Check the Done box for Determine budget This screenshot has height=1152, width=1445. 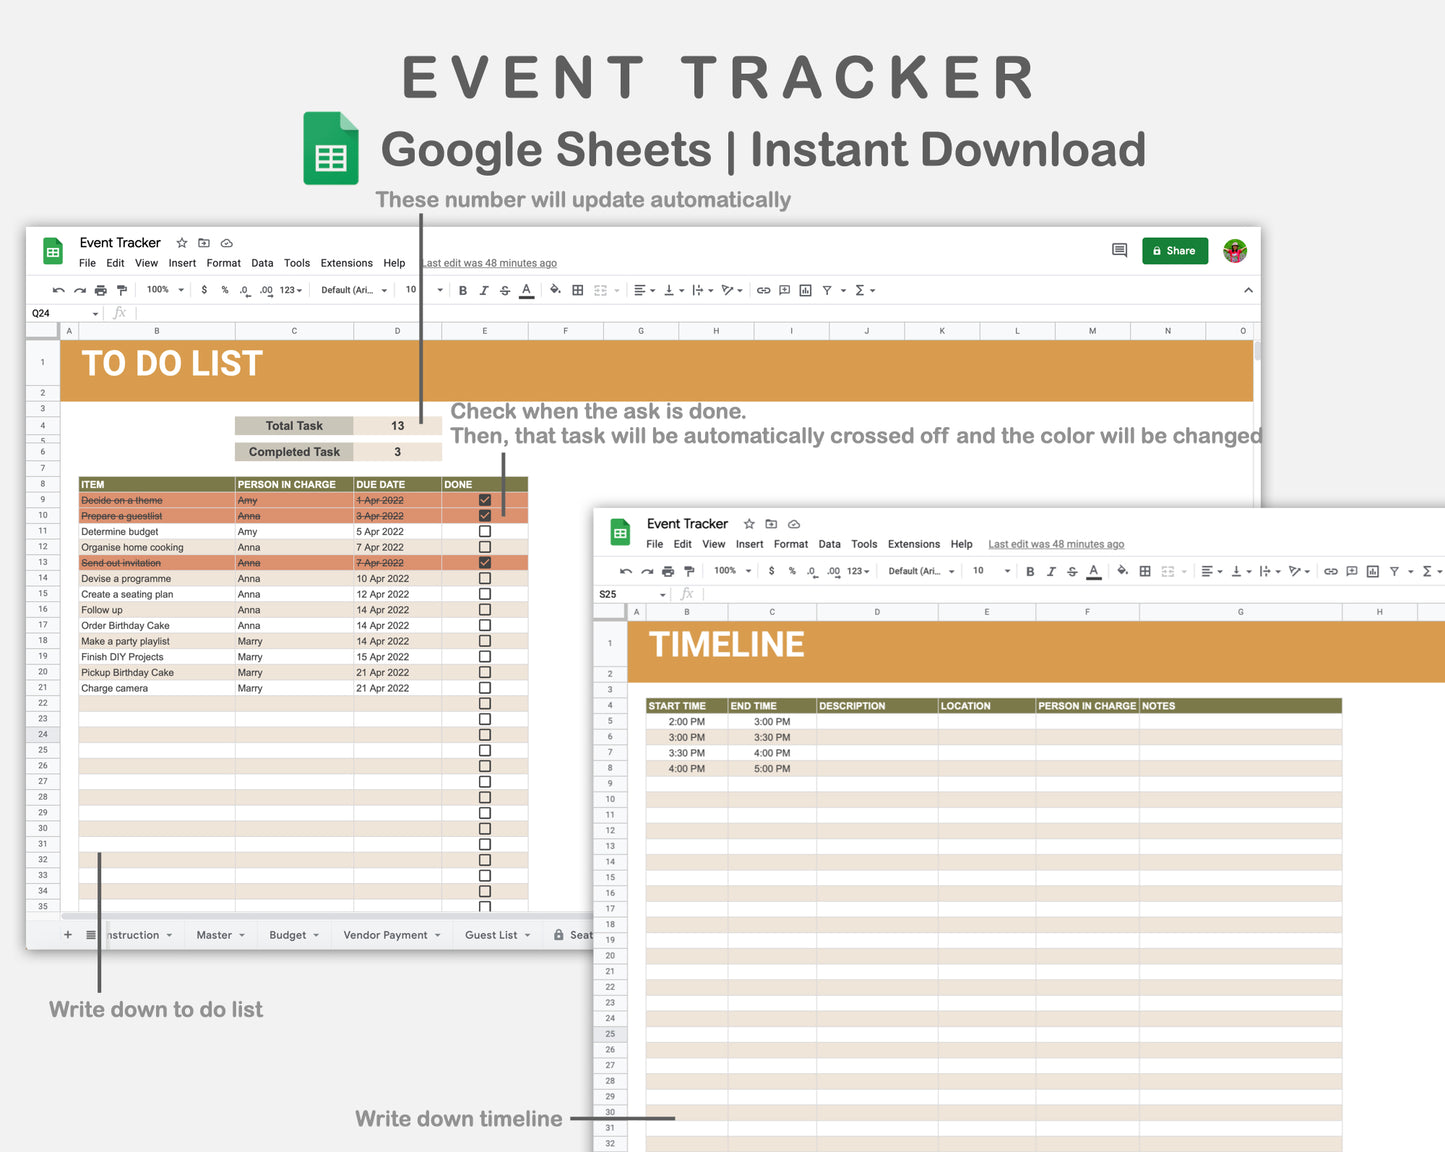click(x=485, y=531)
